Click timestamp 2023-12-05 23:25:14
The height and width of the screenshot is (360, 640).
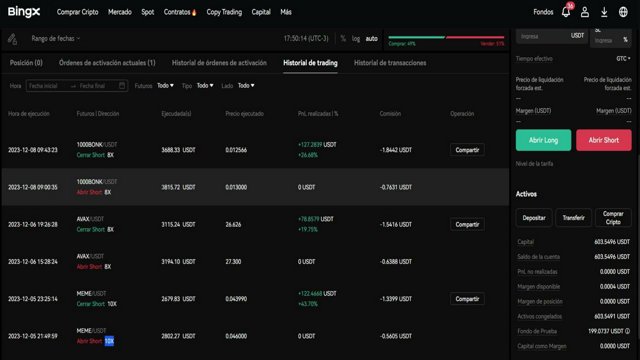pyautogui.click(x=33, y=299)
